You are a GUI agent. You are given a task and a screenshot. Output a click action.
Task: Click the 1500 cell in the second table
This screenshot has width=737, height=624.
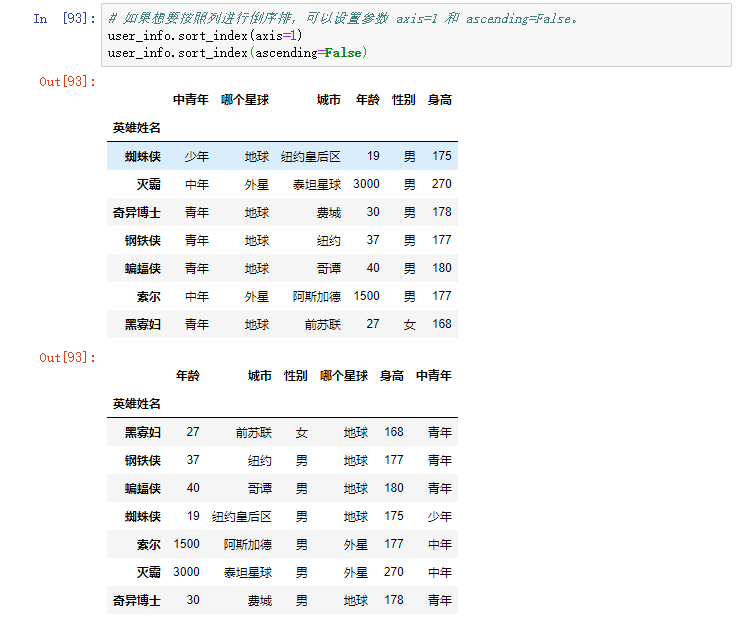[187, 544]
